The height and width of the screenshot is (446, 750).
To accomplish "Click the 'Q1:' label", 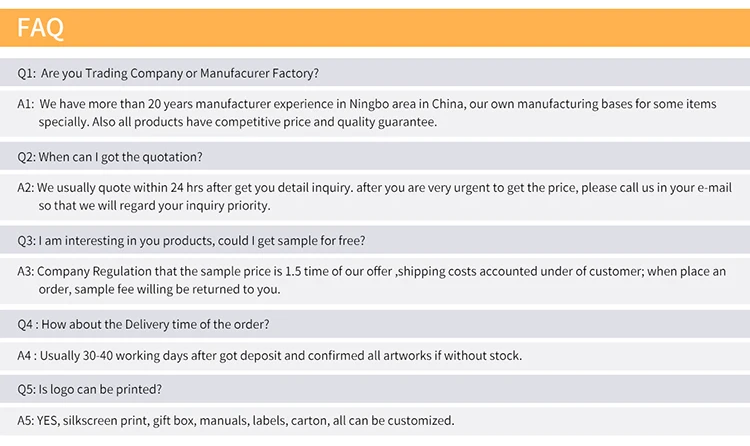I will pos(27,73).
